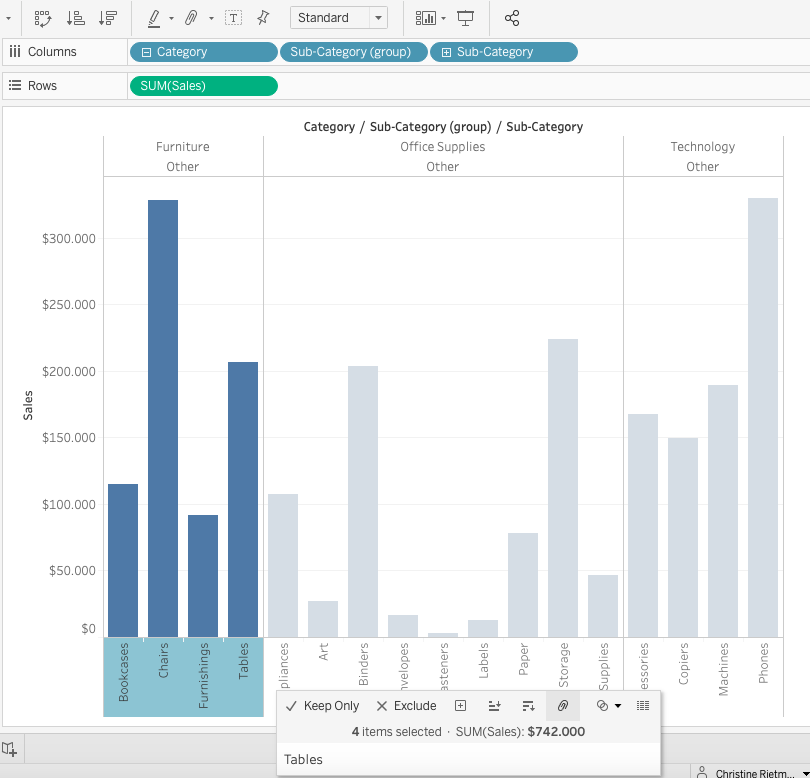Select the dark blue Chairs bar
This screenshot has height=778, width=810.
pyautogui.click(x=163, y=418)
